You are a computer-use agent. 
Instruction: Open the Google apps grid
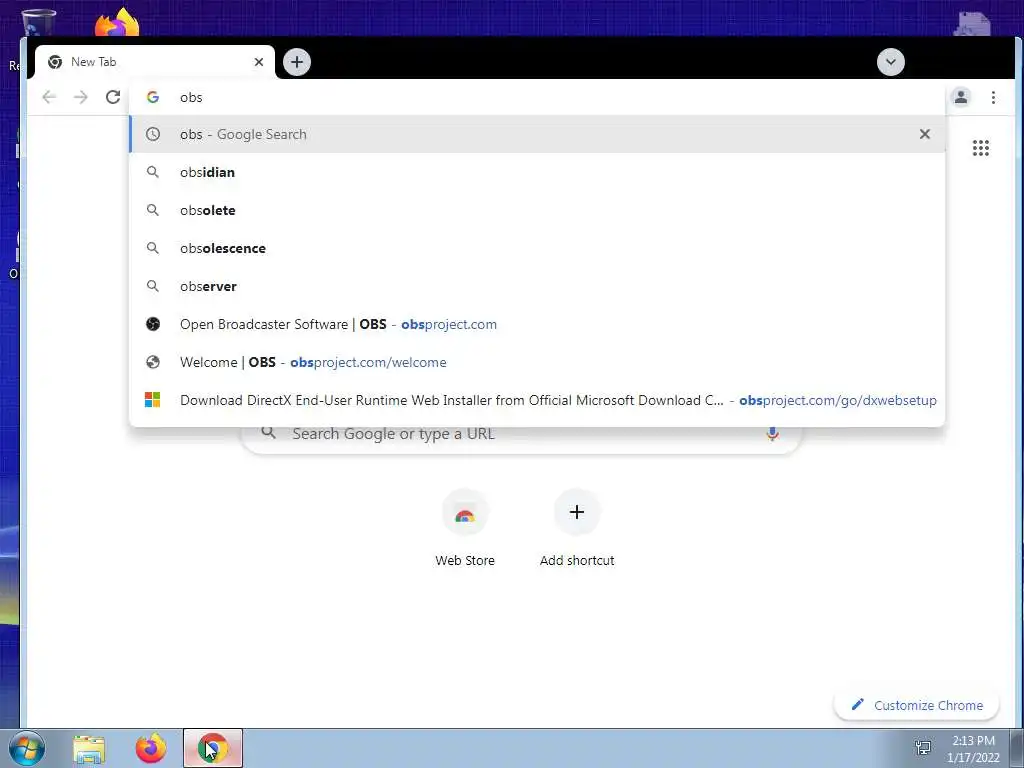(981, 148)
